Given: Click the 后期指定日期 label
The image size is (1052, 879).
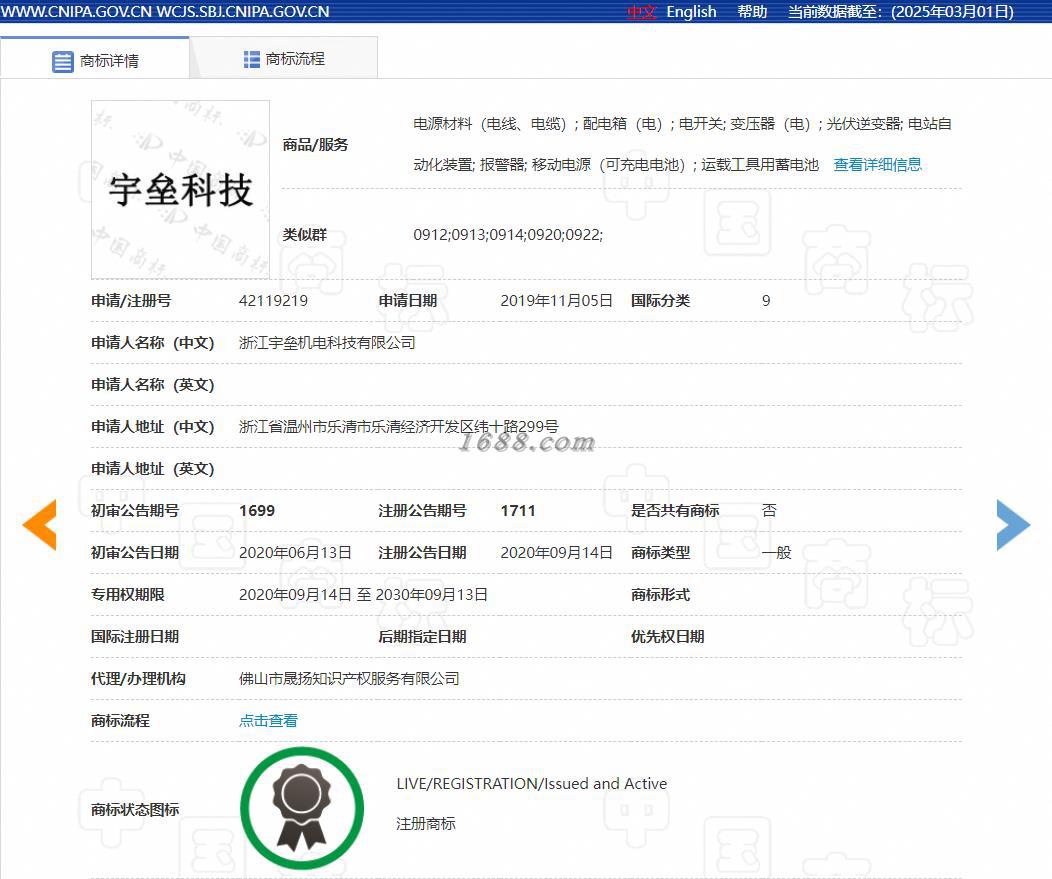Looking at the screenshot, I should (x=422, y=637).
